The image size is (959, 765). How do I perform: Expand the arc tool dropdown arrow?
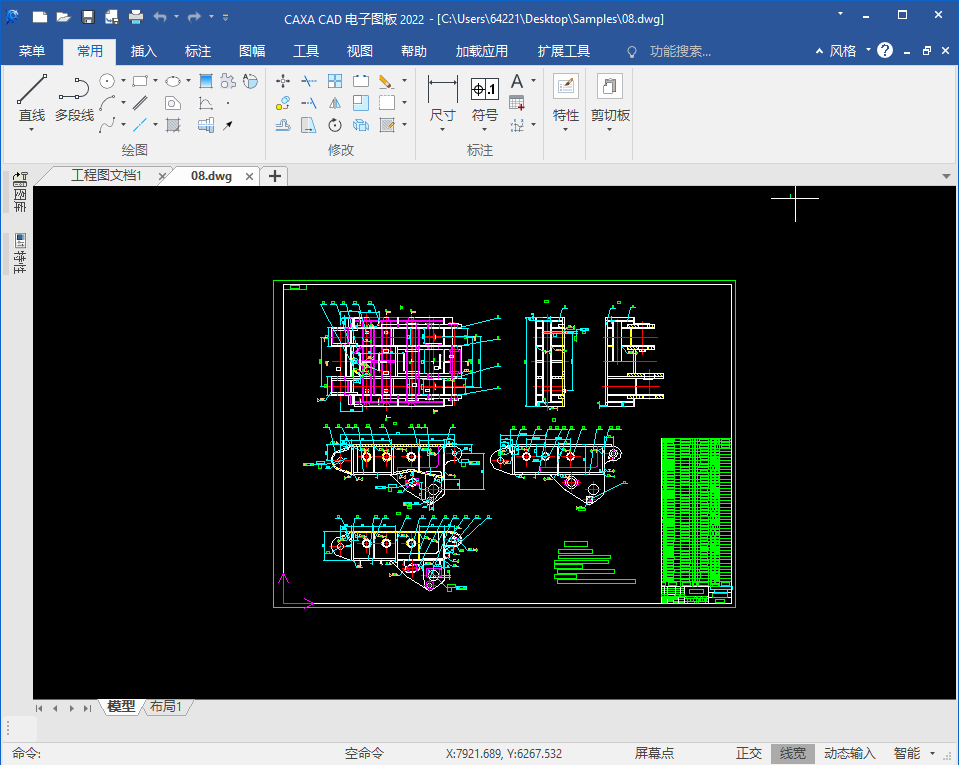click(124, 103)
